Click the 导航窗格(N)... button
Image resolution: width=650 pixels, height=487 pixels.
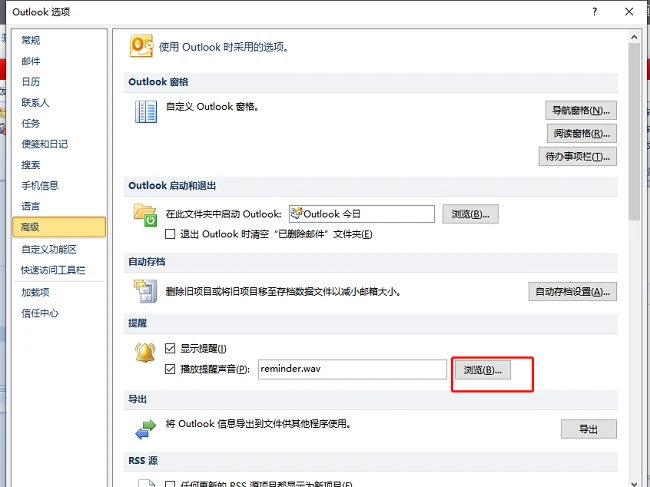tap(579, 110)
